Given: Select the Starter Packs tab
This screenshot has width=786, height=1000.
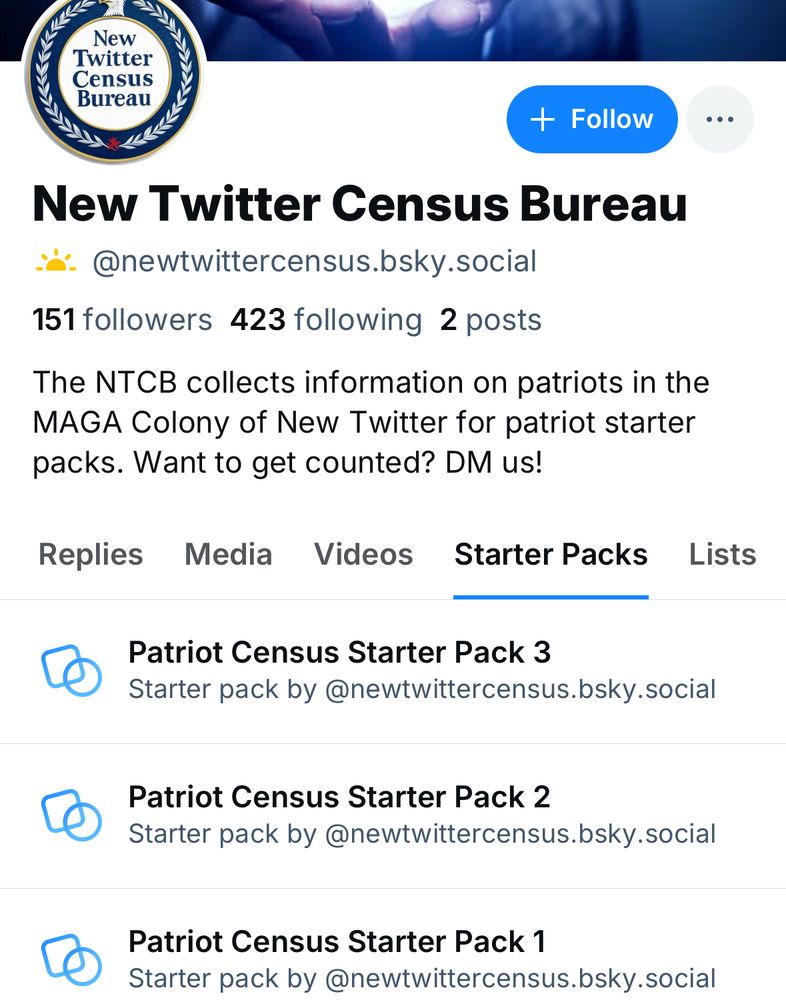Looking at the screenshot, I should tap(551, 554).
